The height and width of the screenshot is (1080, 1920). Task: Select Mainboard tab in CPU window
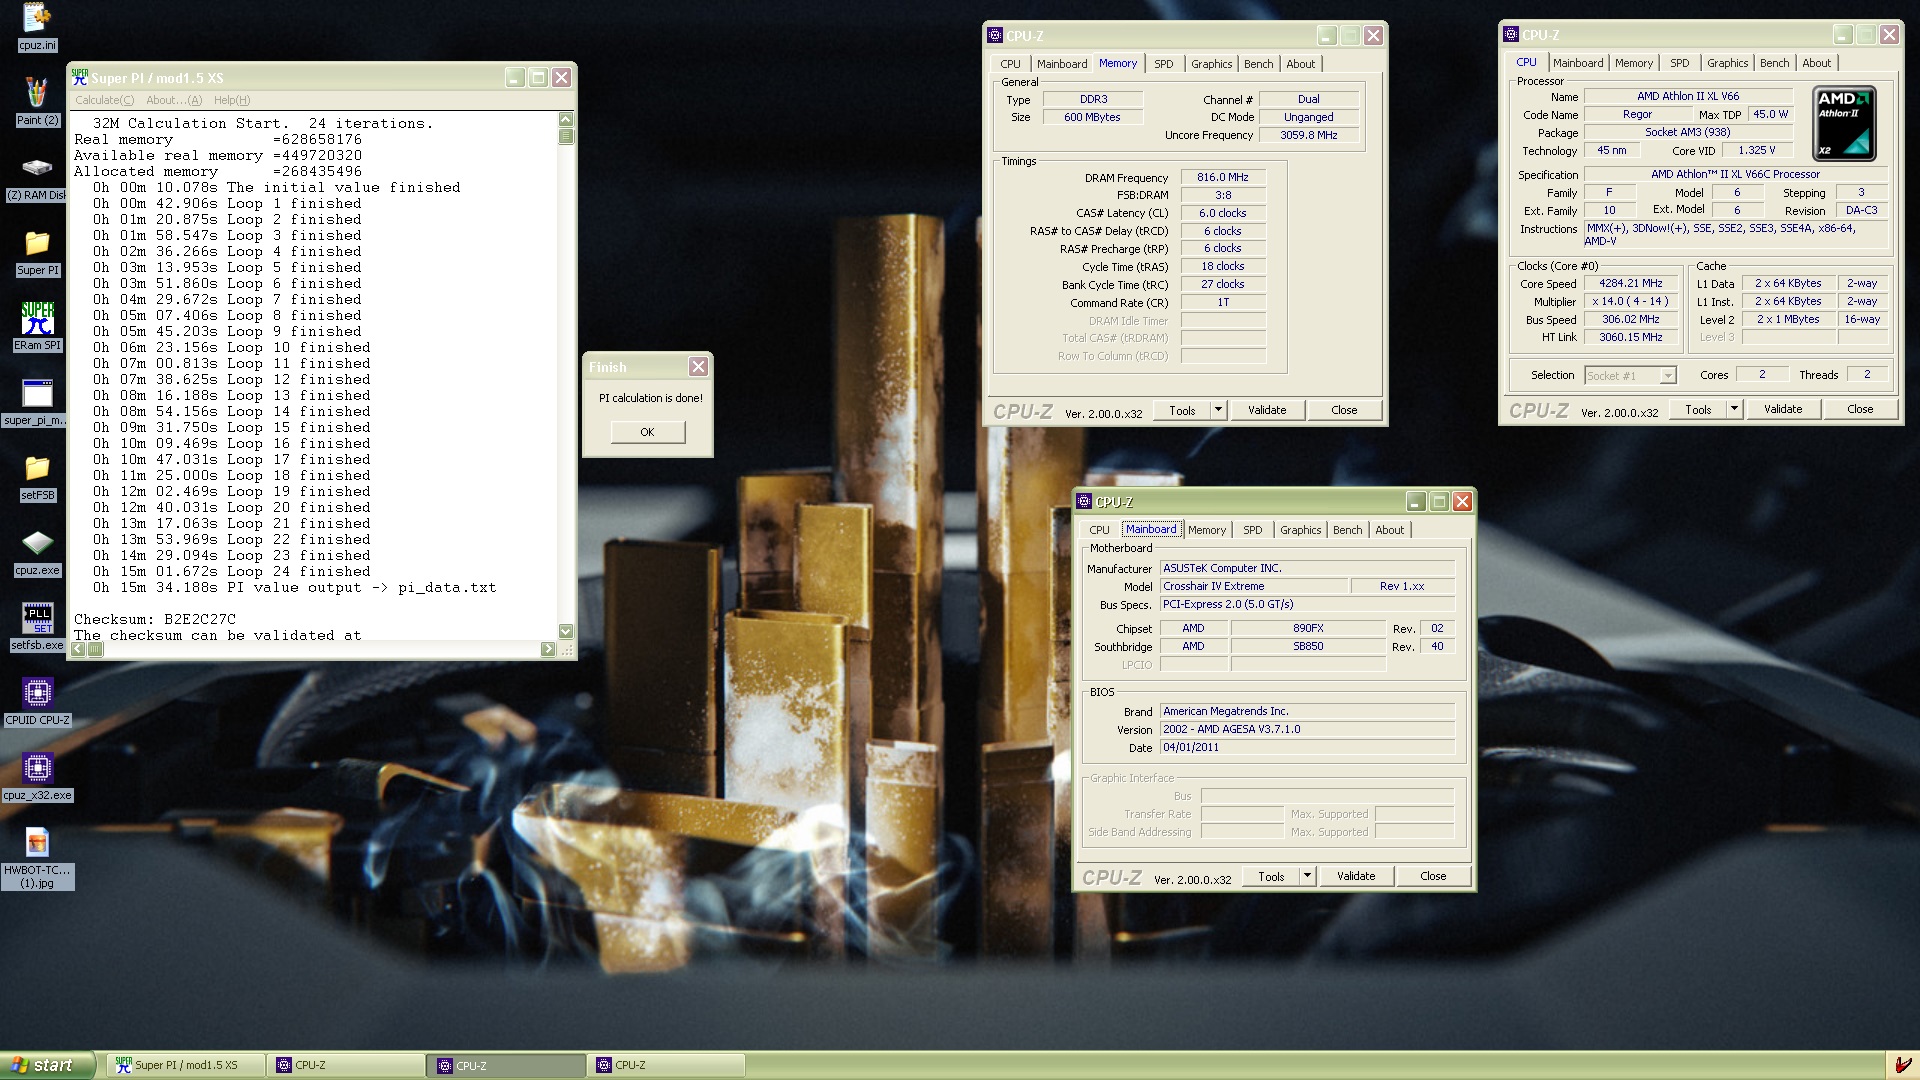[x=1577, y=63]
